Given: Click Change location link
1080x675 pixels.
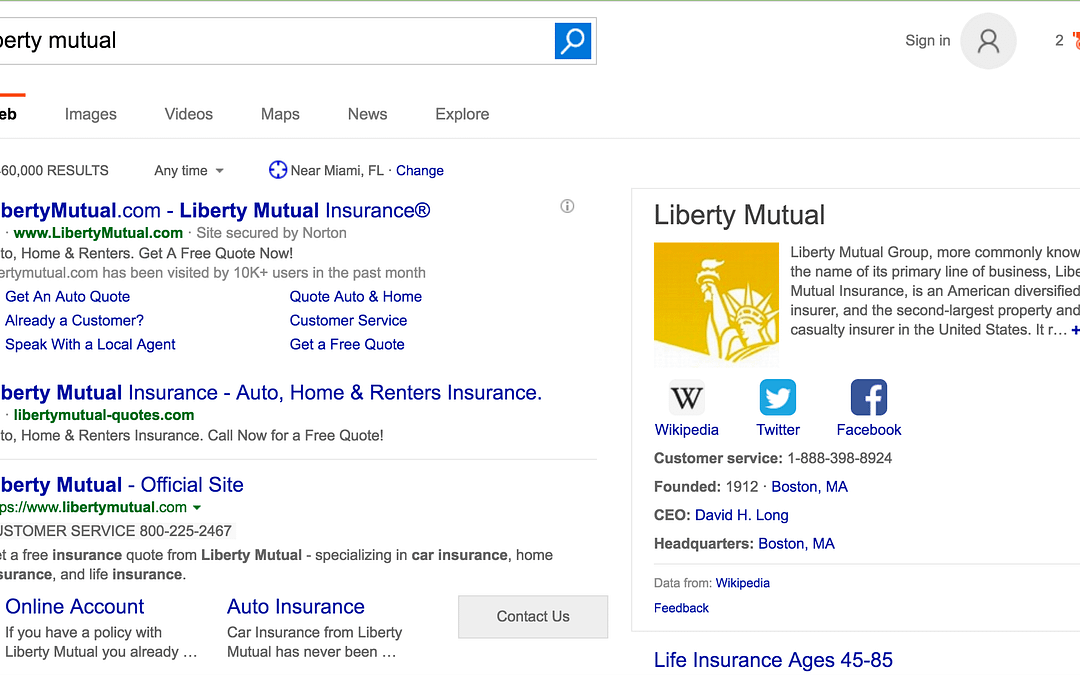Looking at the screenshot, I should pos(419,170).
